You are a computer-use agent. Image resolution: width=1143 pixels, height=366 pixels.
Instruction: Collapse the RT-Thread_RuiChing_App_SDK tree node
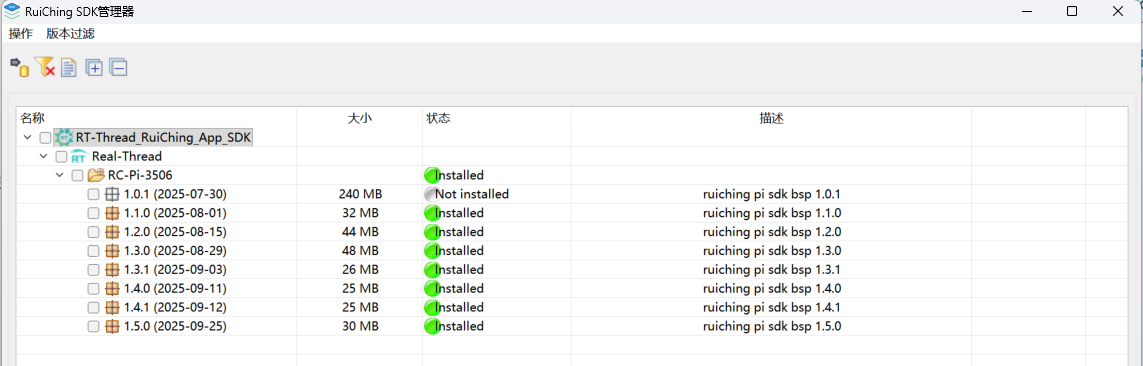pyautogui.click(x=27, y=137)
